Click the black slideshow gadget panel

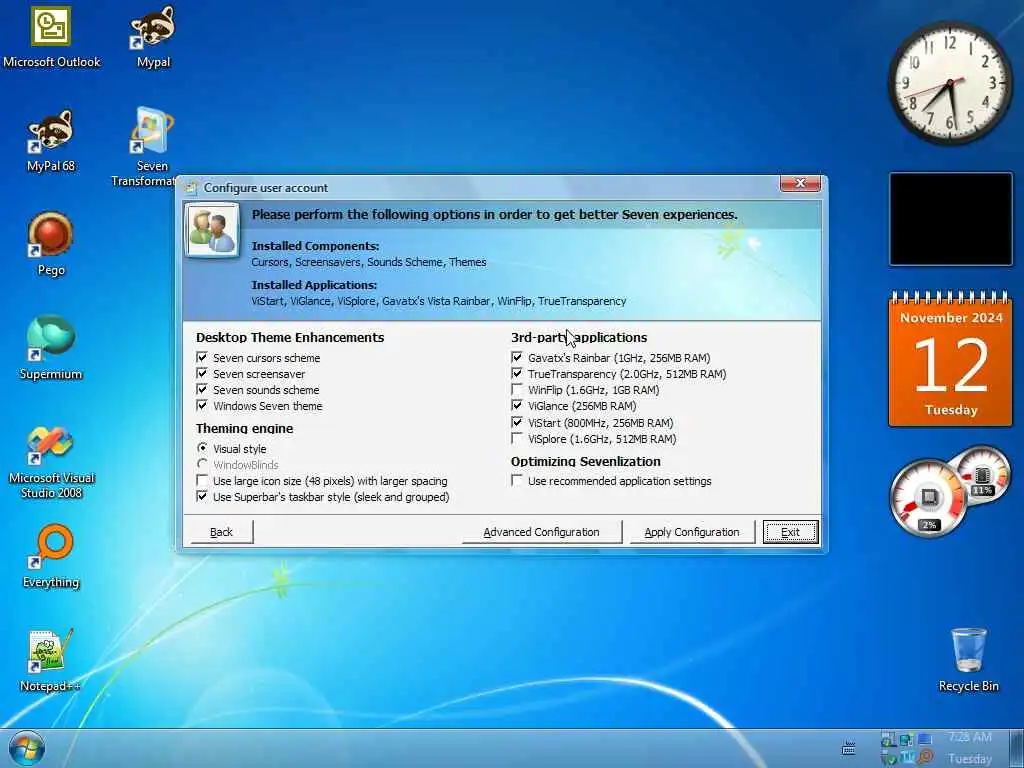coord(950,219)
